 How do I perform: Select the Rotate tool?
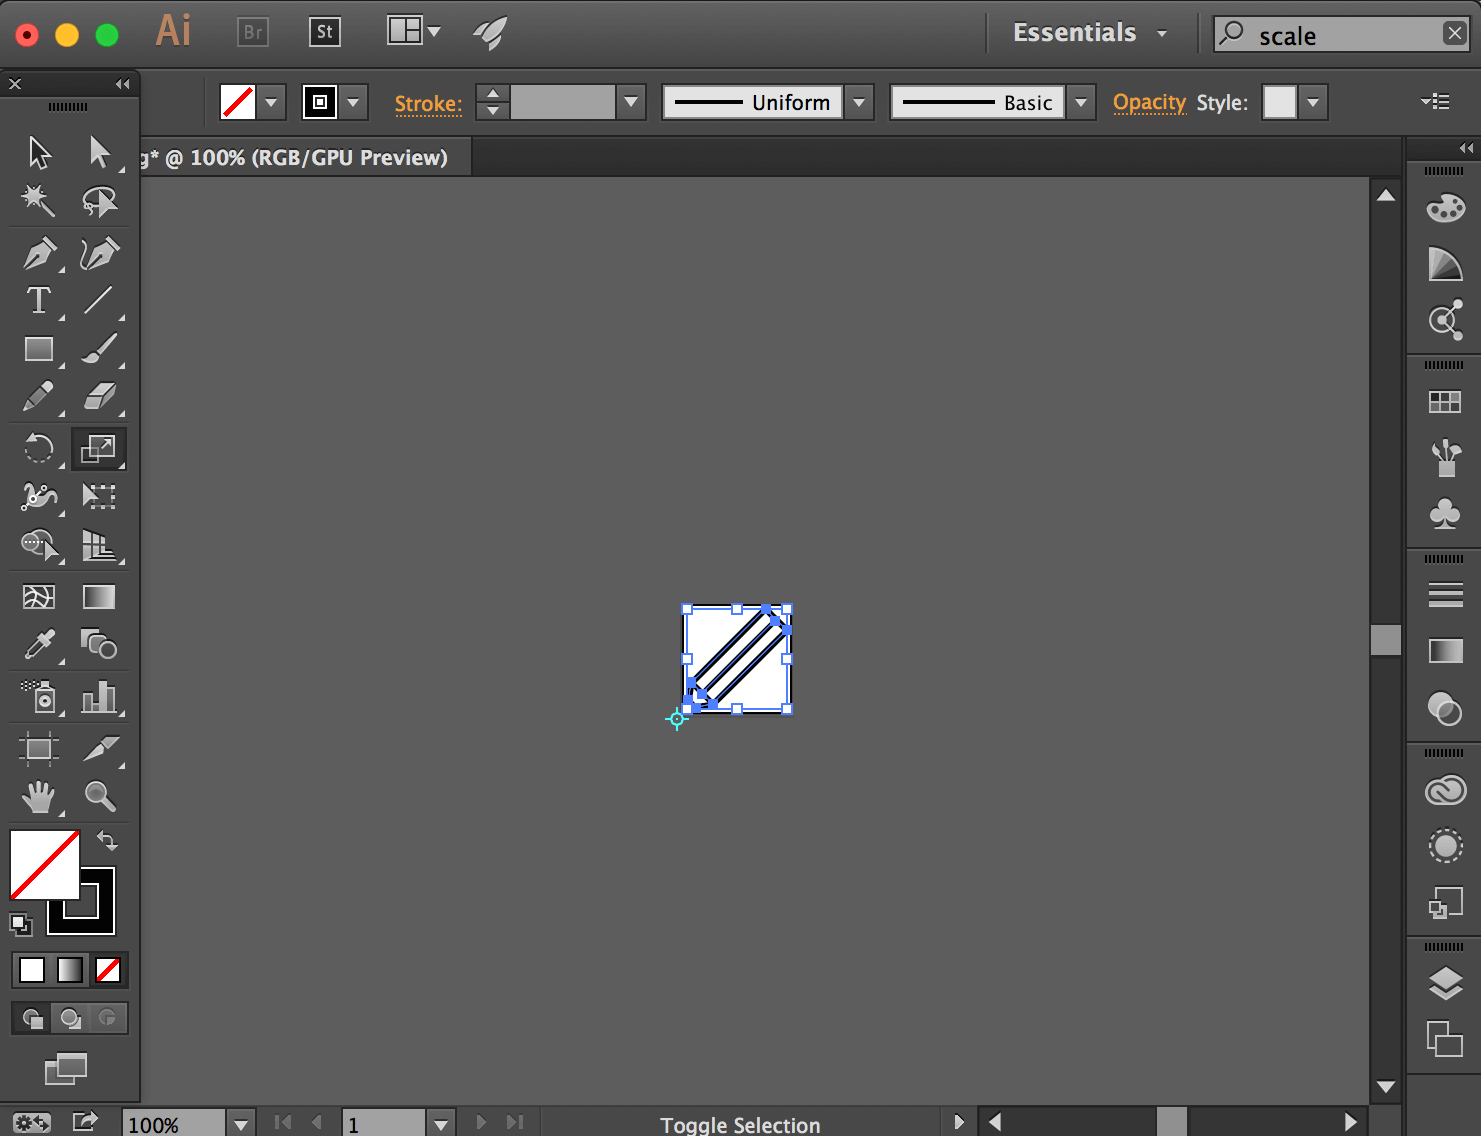(39, 448)
